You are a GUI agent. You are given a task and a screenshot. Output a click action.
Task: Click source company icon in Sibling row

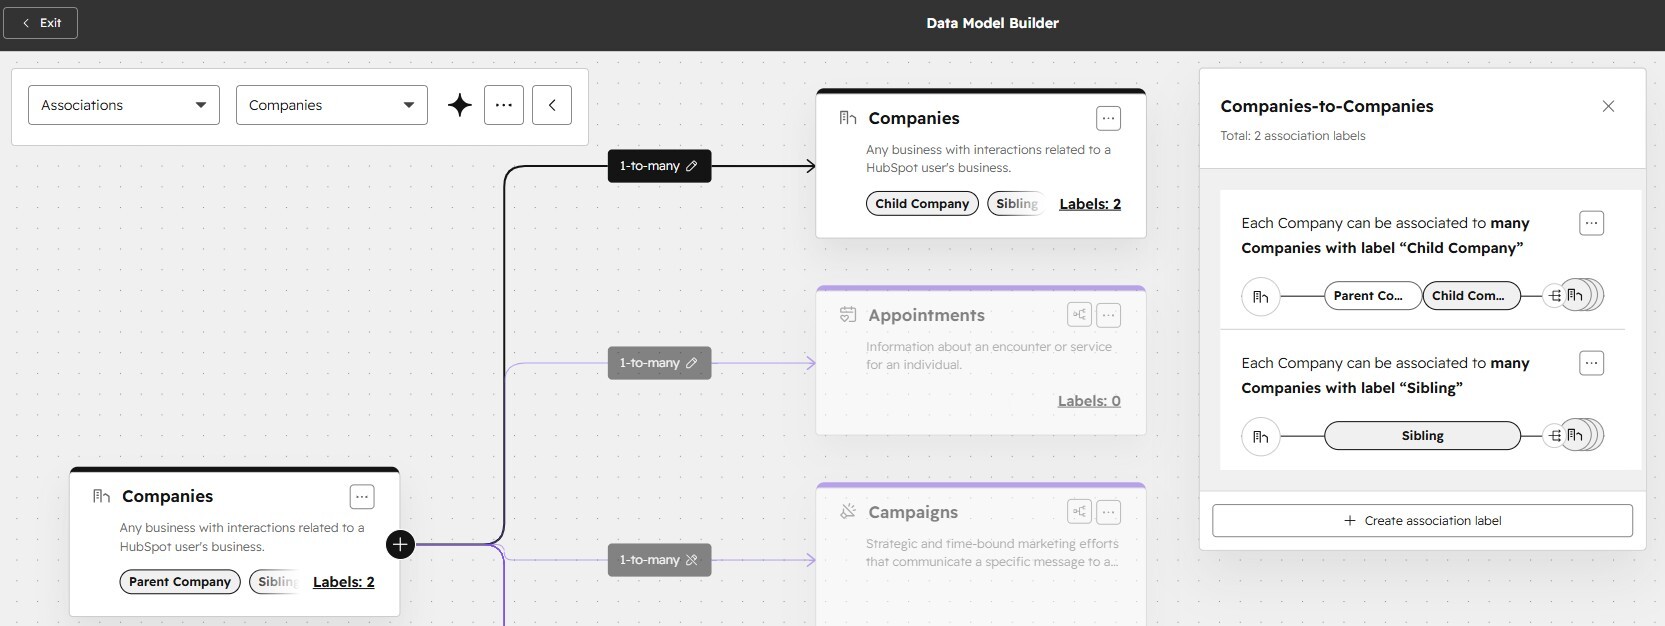(1261, 436)
